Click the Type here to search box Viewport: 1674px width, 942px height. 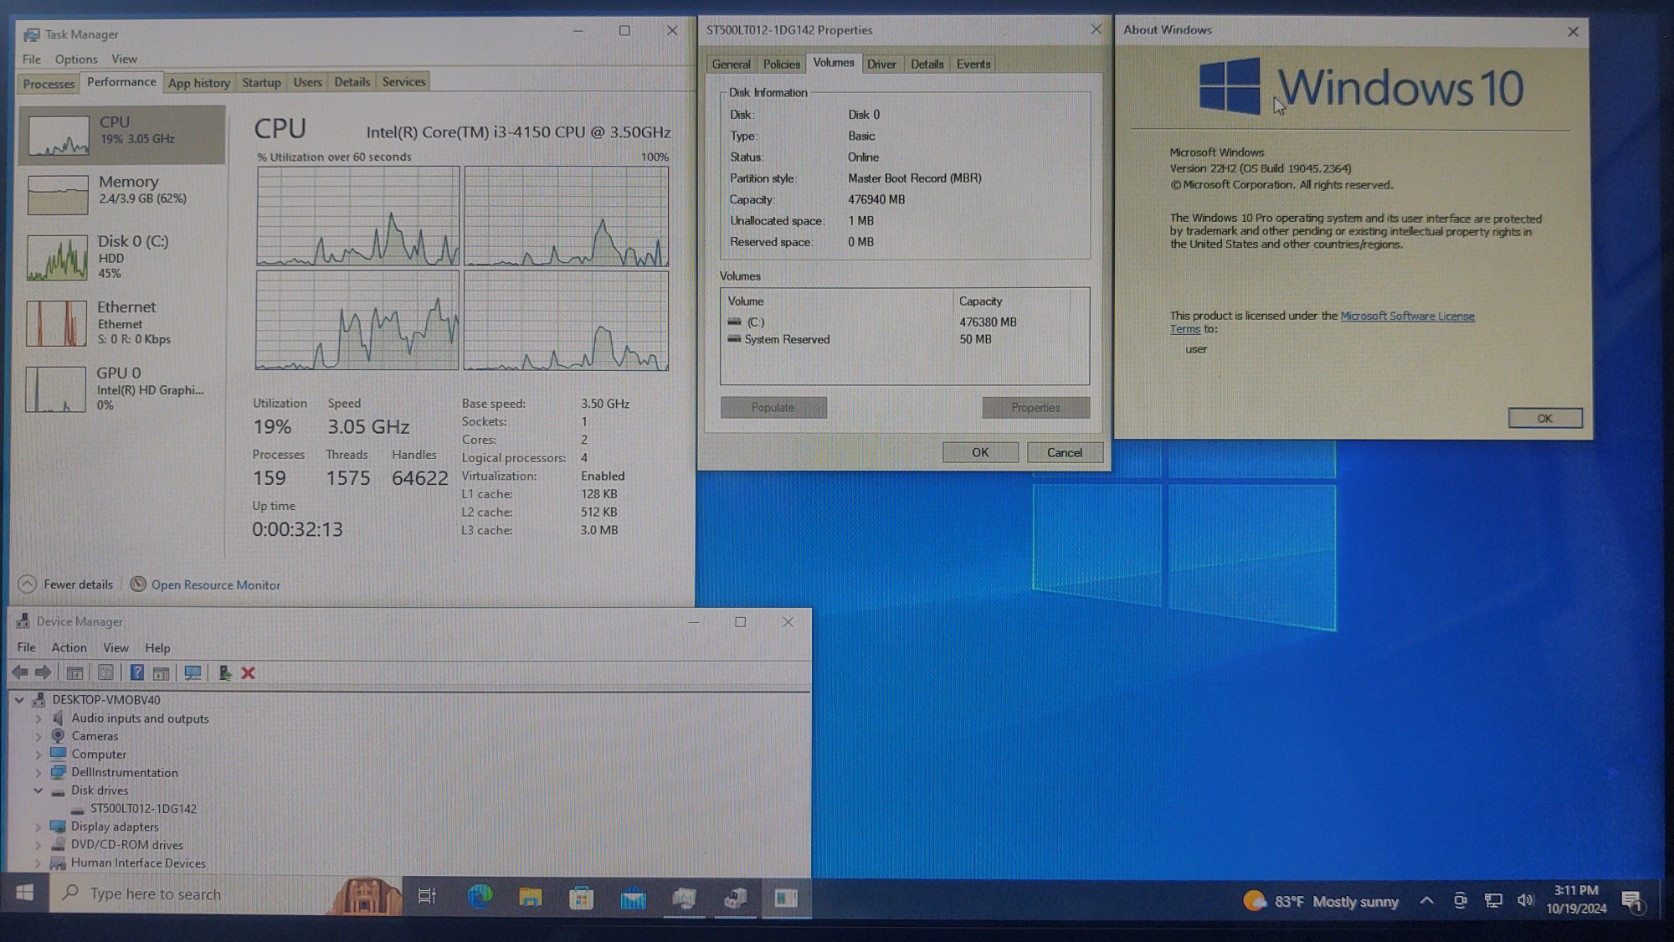tap(190, 894)
